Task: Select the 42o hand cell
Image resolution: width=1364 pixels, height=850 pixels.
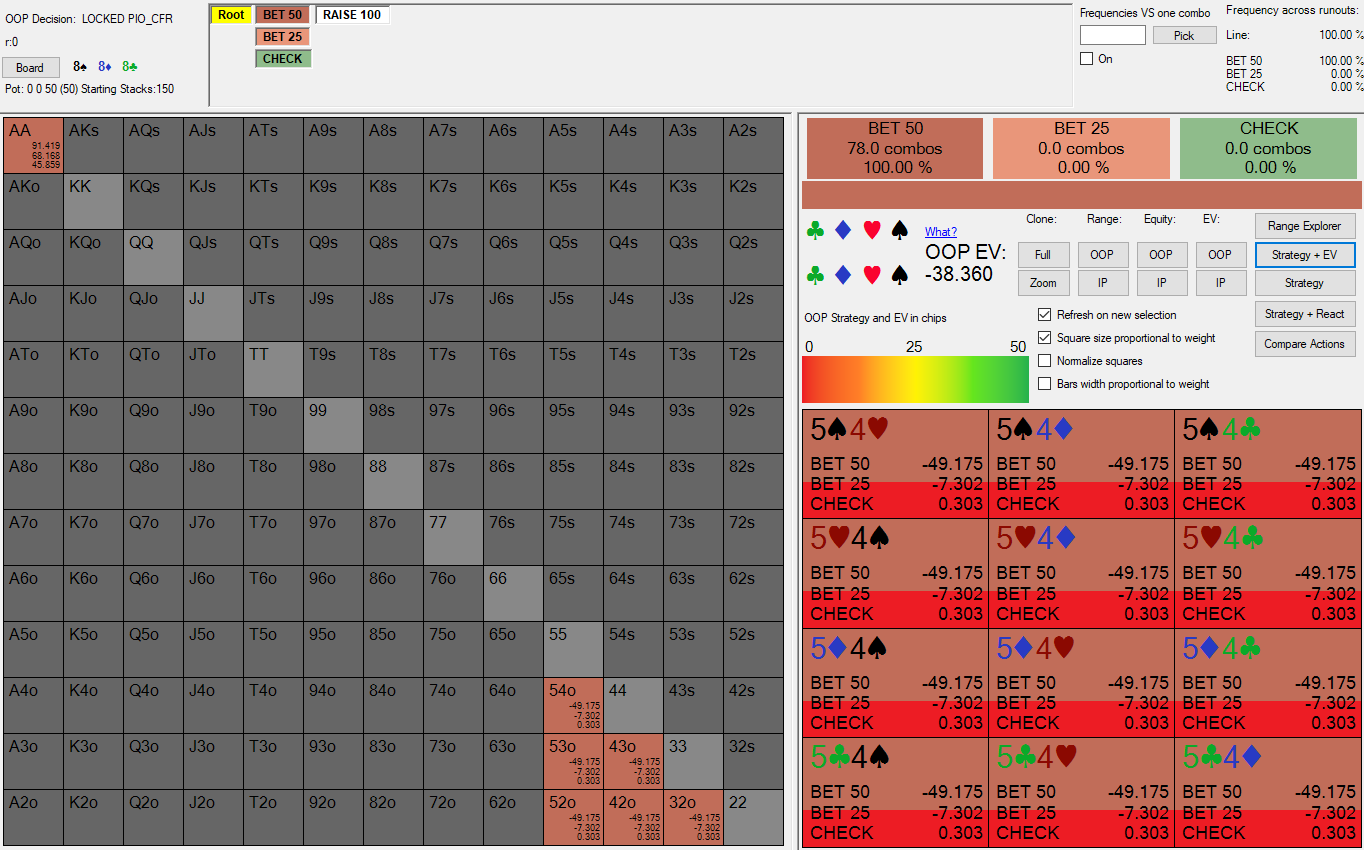Action: click(x=633, y=818)
